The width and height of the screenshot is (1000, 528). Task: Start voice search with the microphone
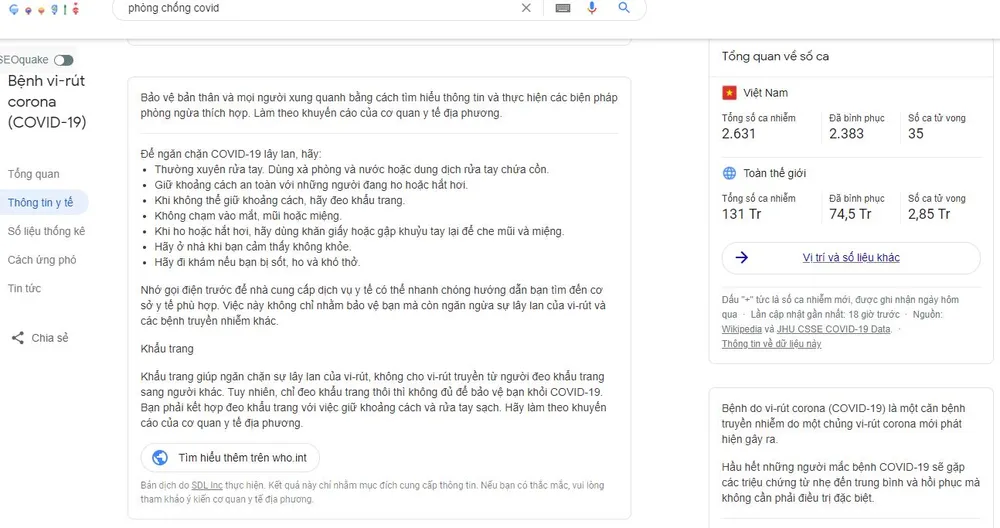click(592, 8)
